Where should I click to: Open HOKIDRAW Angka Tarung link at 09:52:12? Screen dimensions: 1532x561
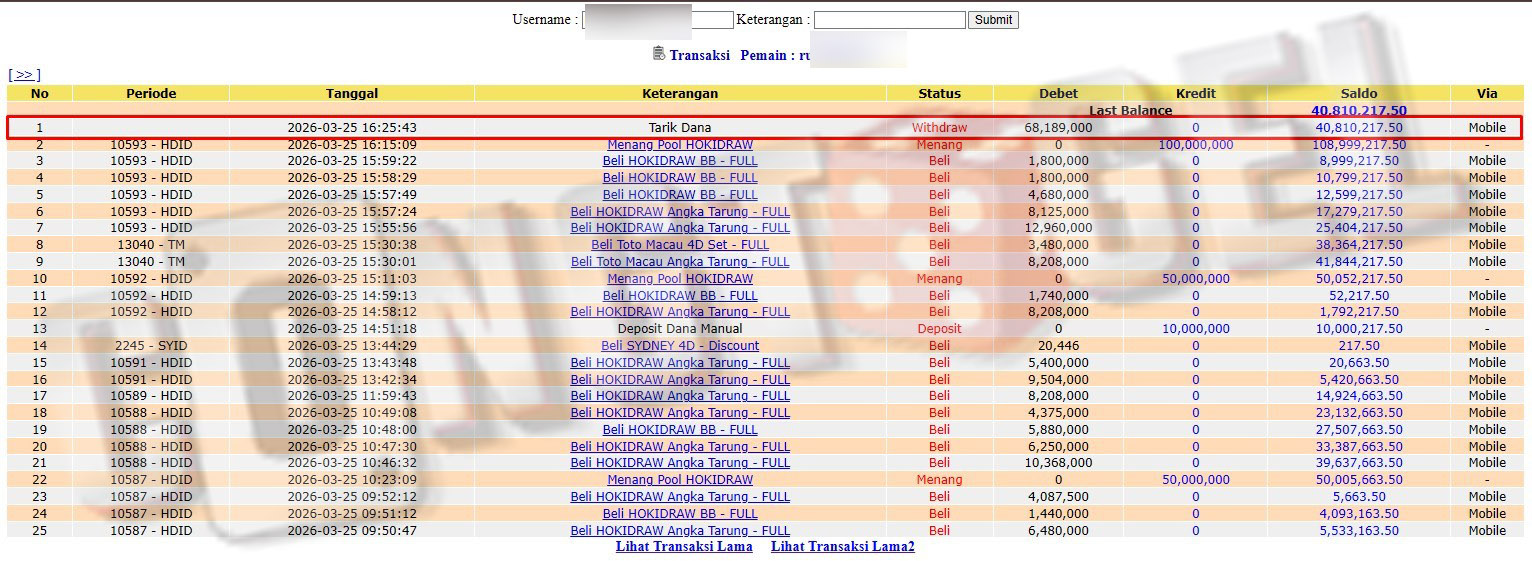680,497
